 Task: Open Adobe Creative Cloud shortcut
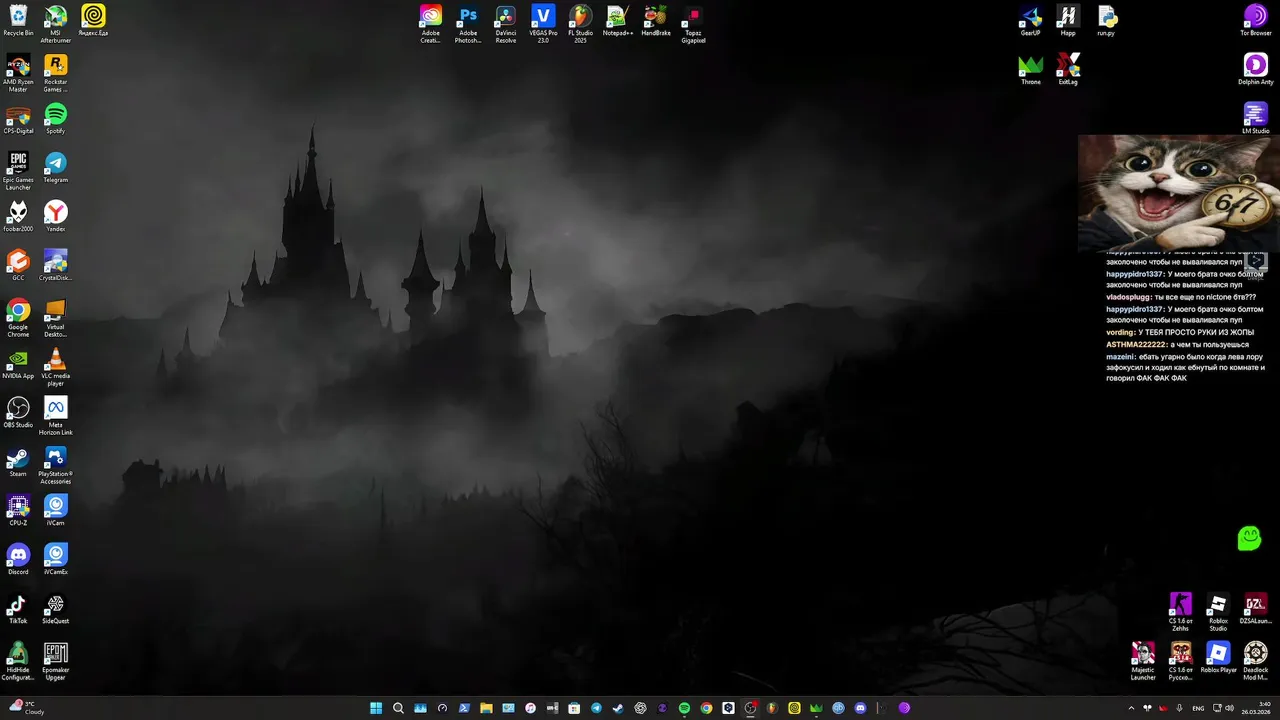(431, 24)
